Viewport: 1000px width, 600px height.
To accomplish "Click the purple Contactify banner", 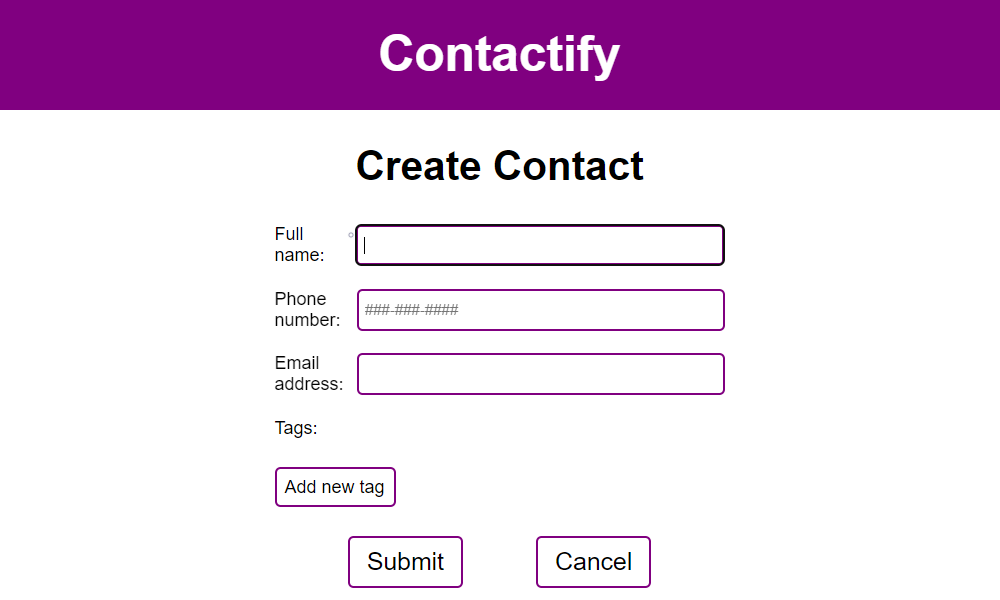I will point(500,55).
